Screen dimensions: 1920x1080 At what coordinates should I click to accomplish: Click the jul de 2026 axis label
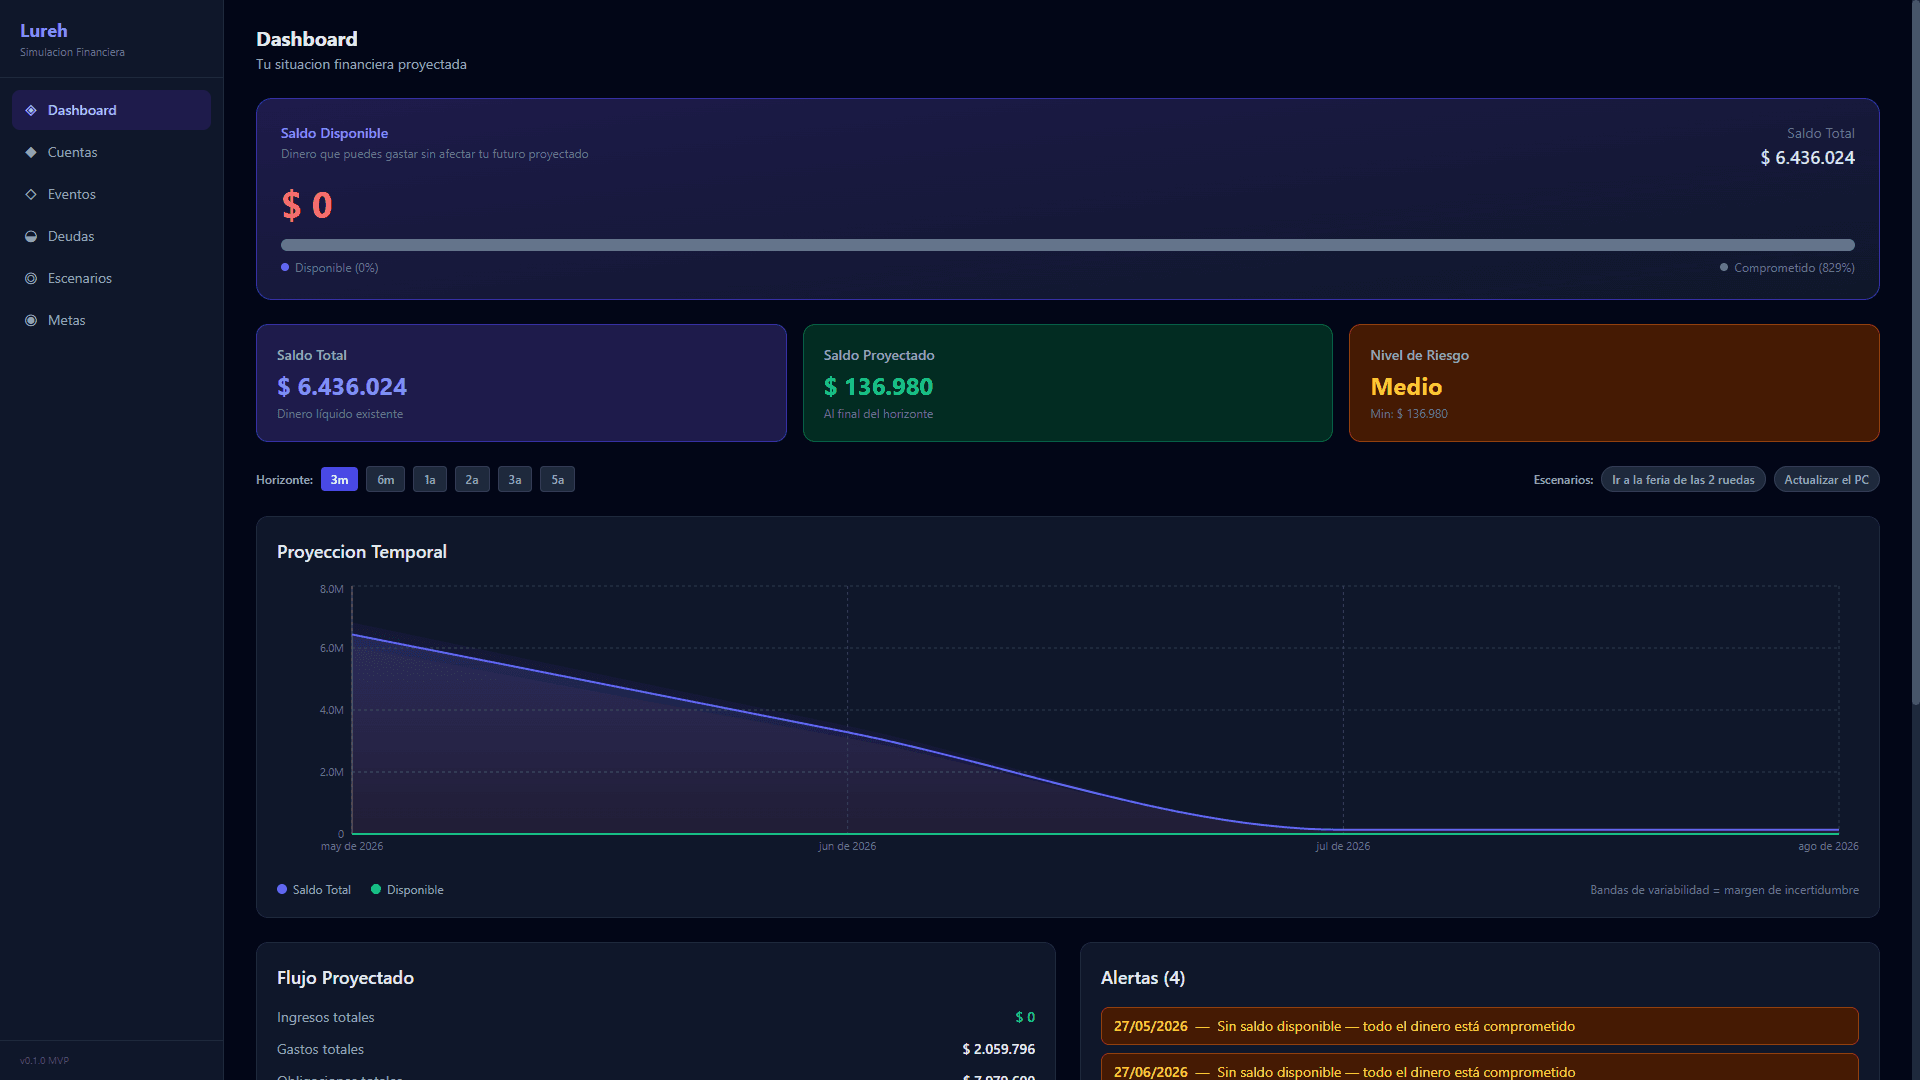pyautogui.click(x=1343, y=846)
